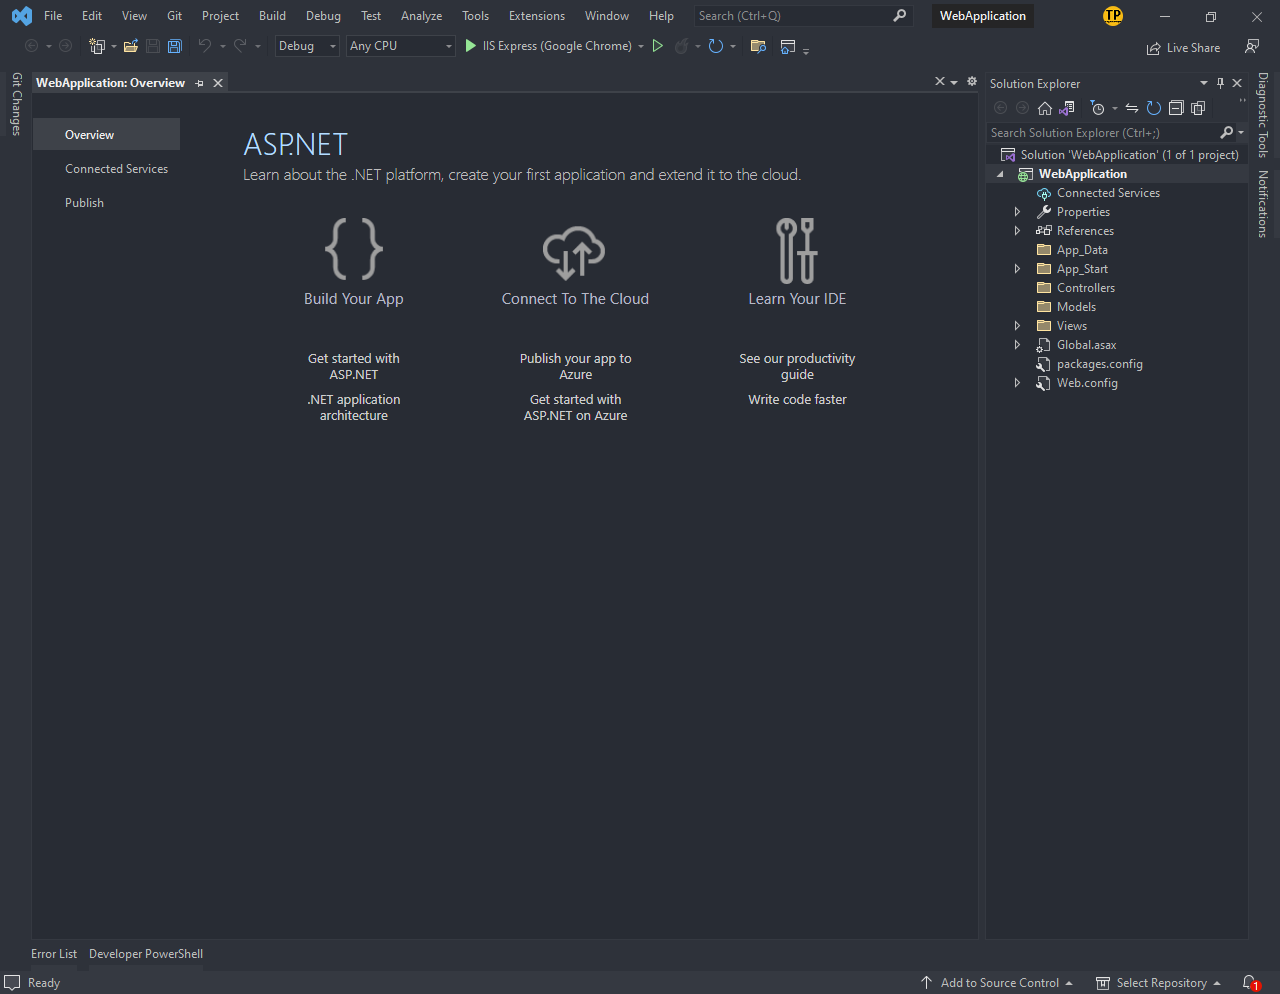Open the Analyze menu
The image size is (1280, 994).
(x=421, y=16)
